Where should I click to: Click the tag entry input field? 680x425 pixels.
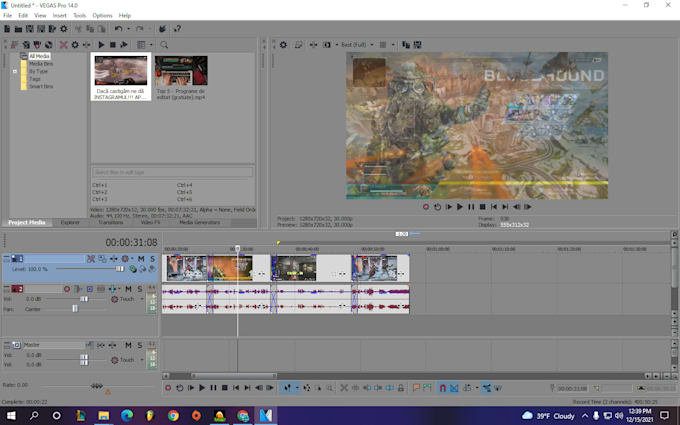173,172
